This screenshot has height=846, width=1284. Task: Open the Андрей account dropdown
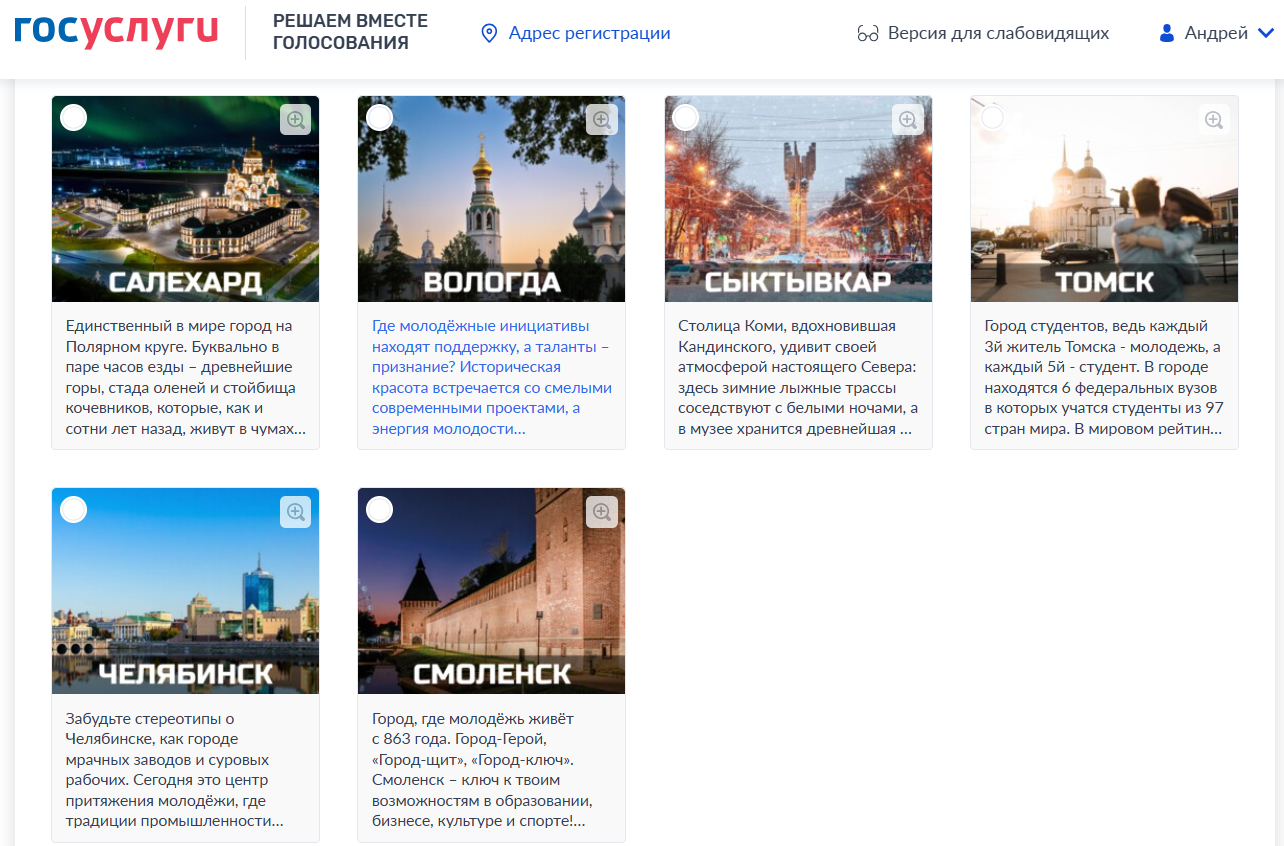coord(1215,34)
